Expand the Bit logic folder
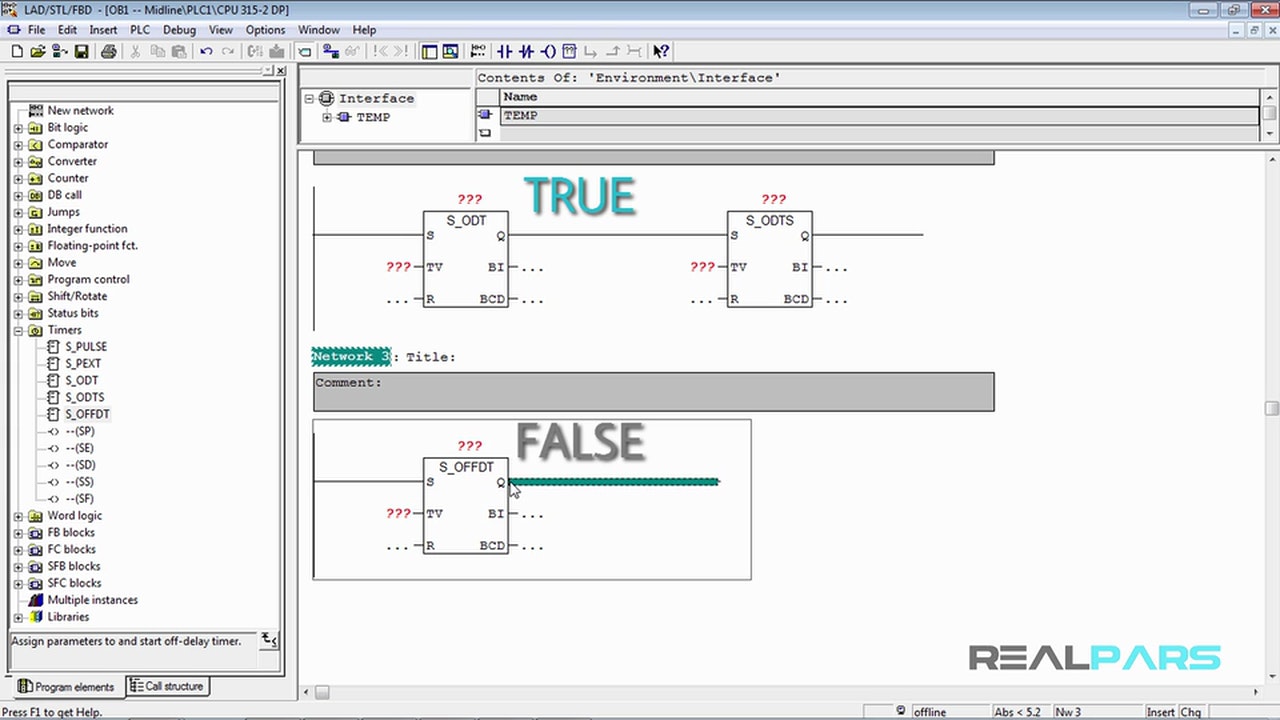 click(x=18, y=128)
